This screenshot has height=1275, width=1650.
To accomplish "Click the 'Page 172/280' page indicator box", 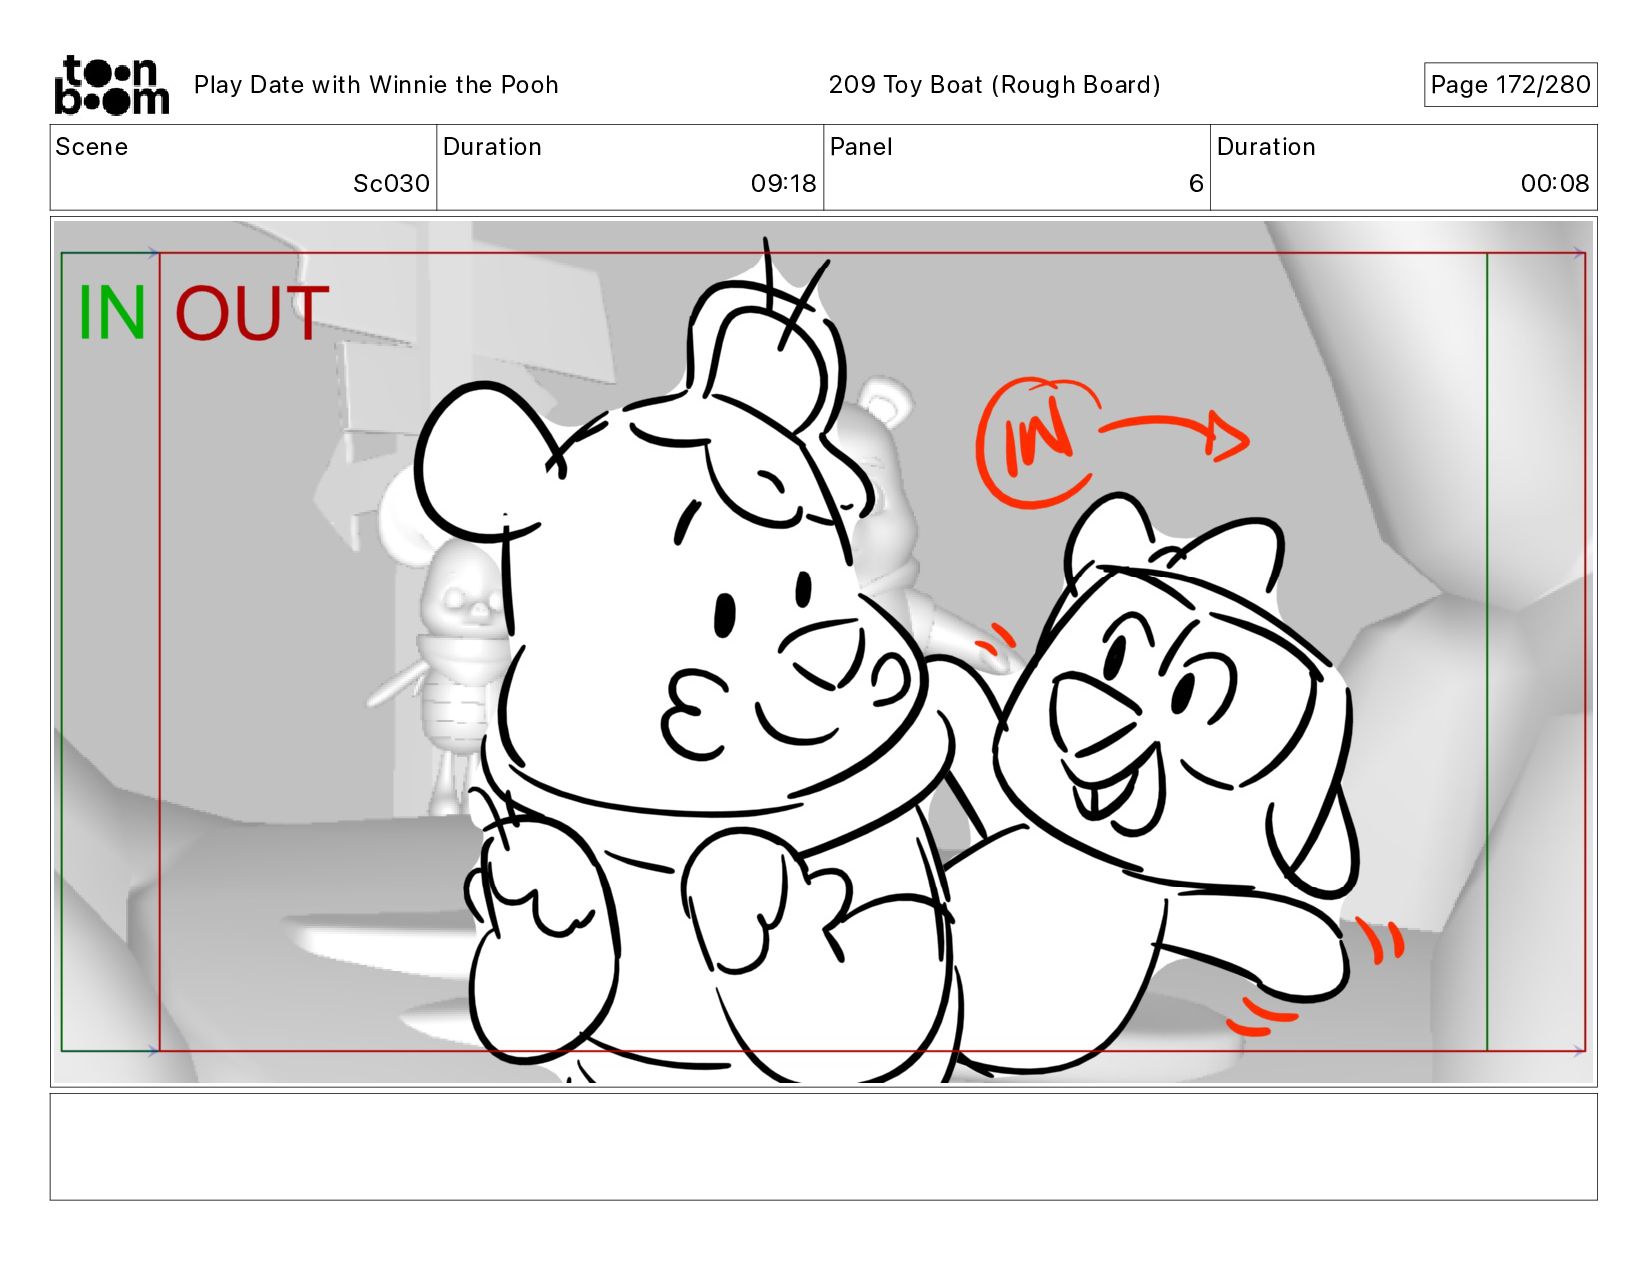I will coord(1510,85).
